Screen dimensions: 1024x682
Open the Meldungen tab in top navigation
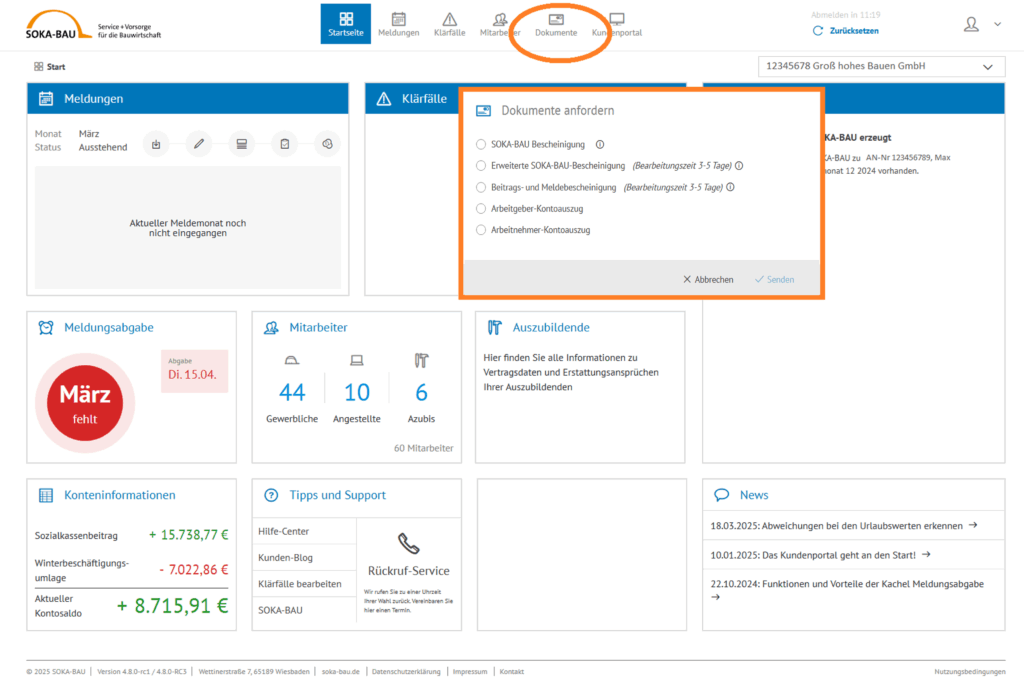[398, 24]
